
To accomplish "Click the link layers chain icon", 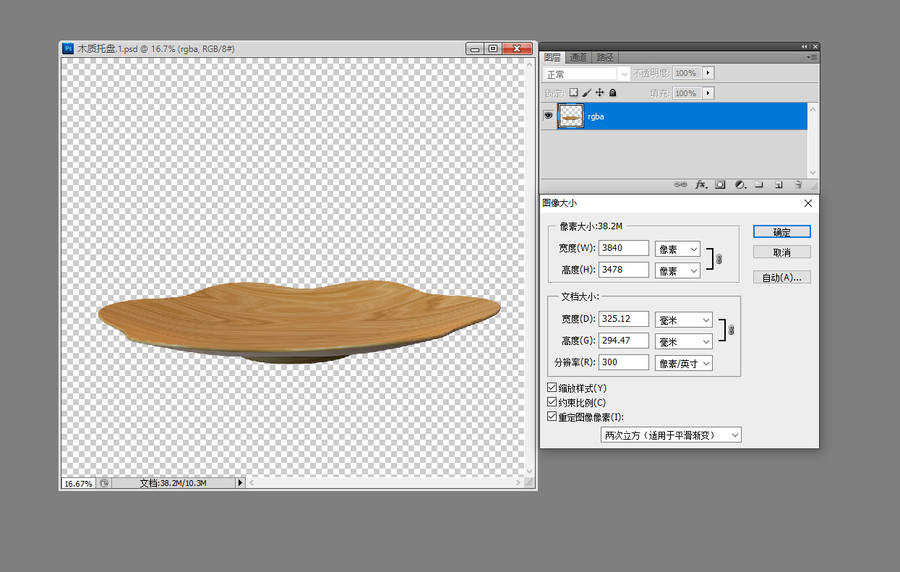I will pos(680,185).
